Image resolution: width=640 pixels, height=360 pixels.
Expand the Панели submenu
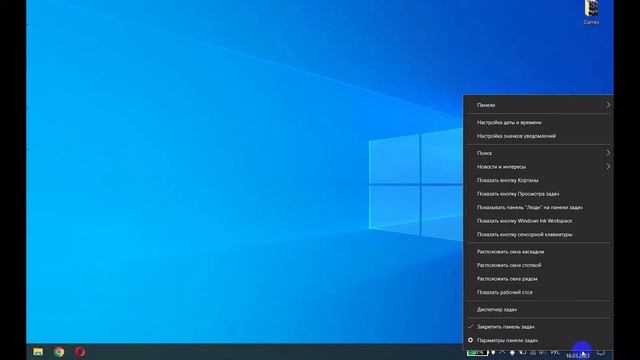pyautogui.click(x=538, y=105)
